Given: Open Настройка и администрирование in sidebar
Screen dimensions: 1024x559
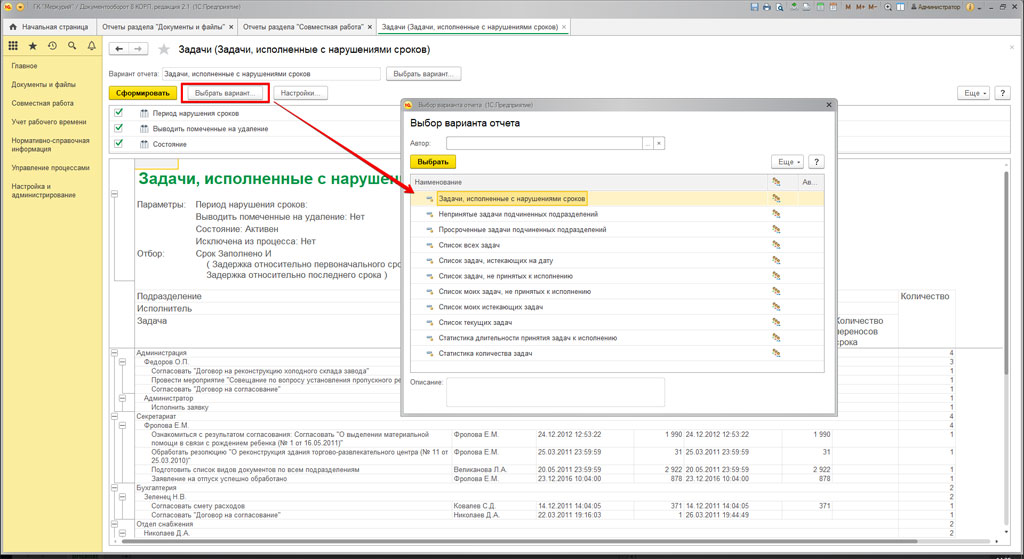Looking at the screenshot, I should click(x=43, y=191).
